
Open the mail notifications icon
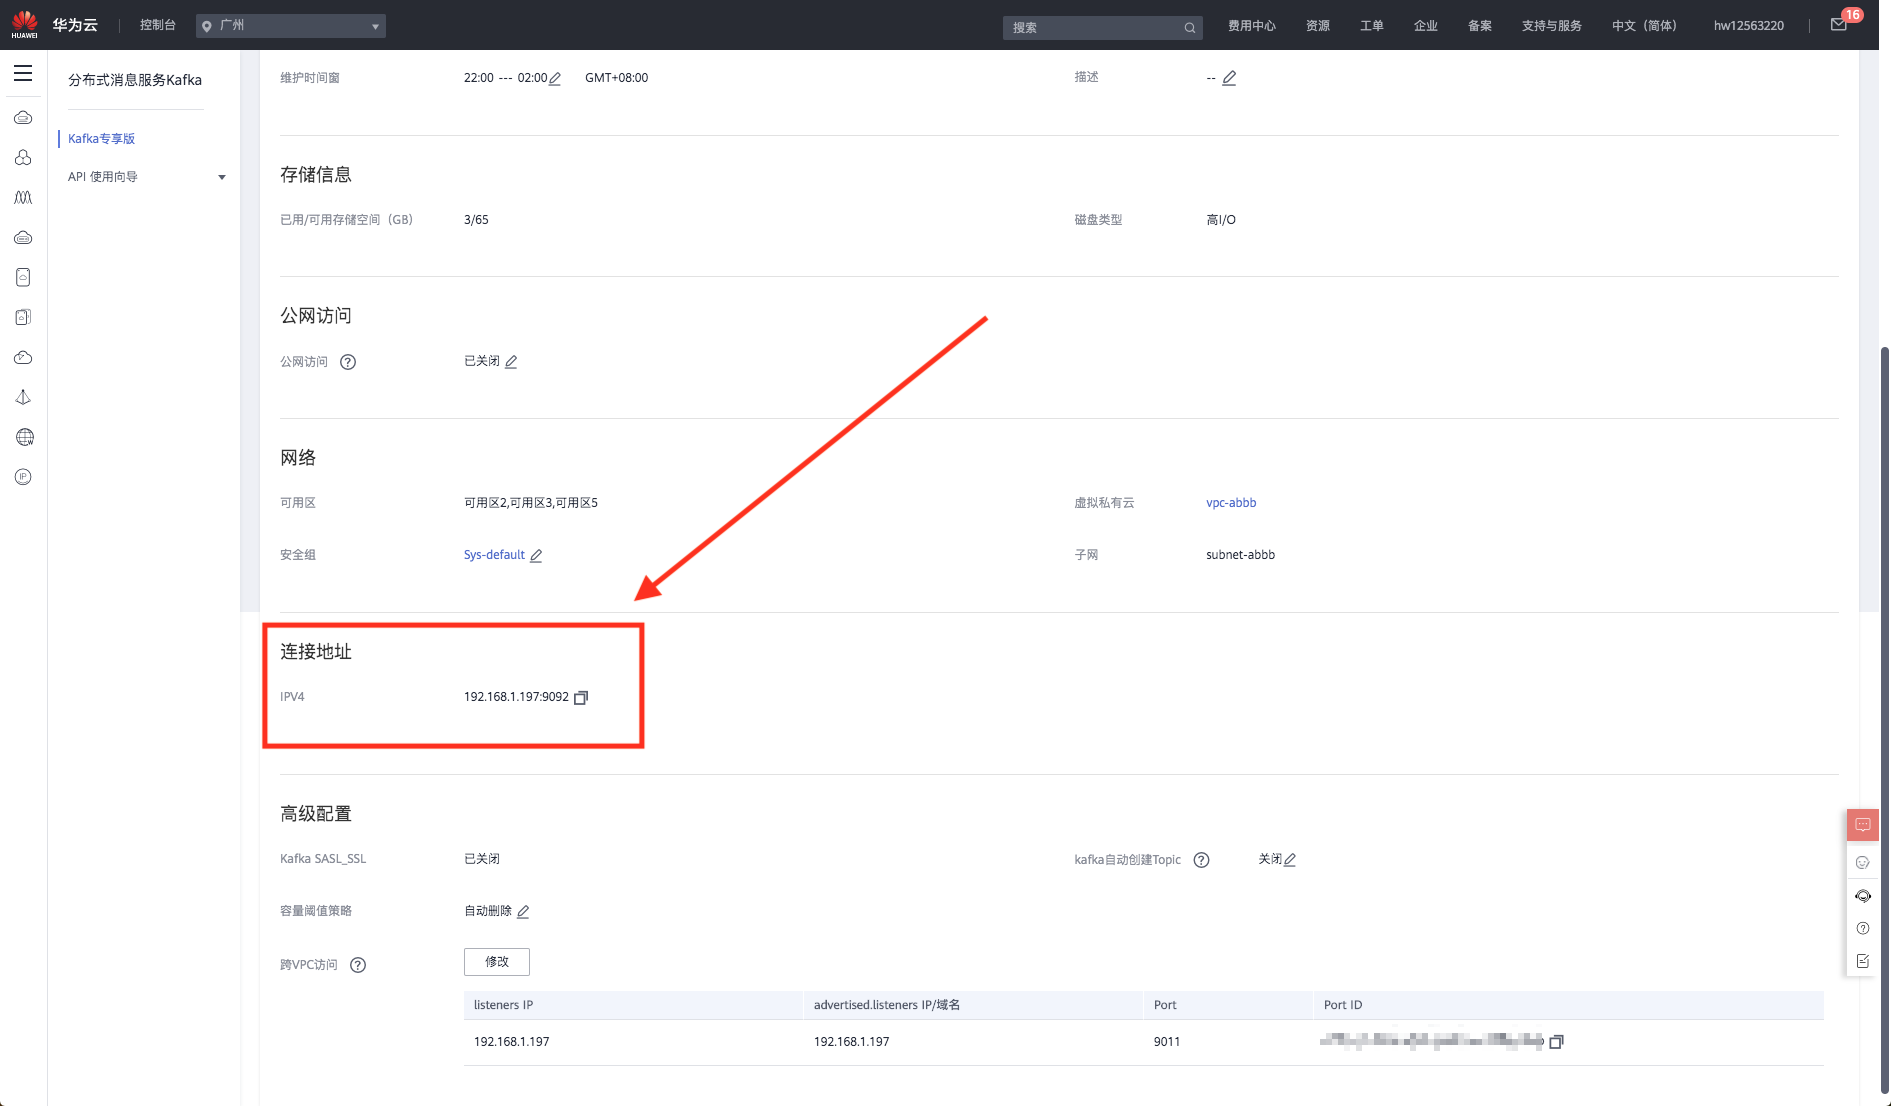[1838, 25]
